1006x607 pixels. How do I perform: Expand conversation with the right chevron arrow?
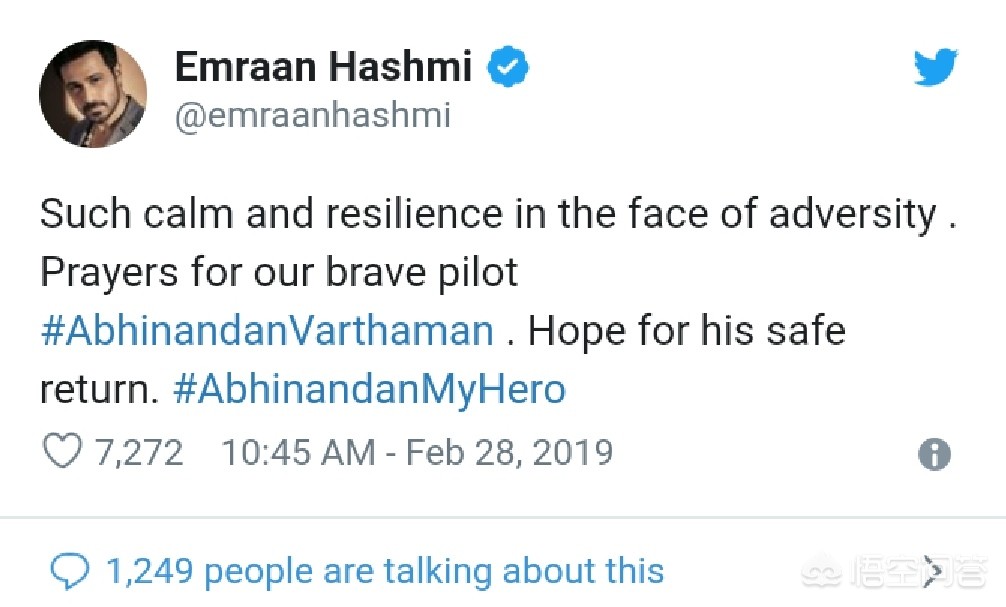coord(934,570)
